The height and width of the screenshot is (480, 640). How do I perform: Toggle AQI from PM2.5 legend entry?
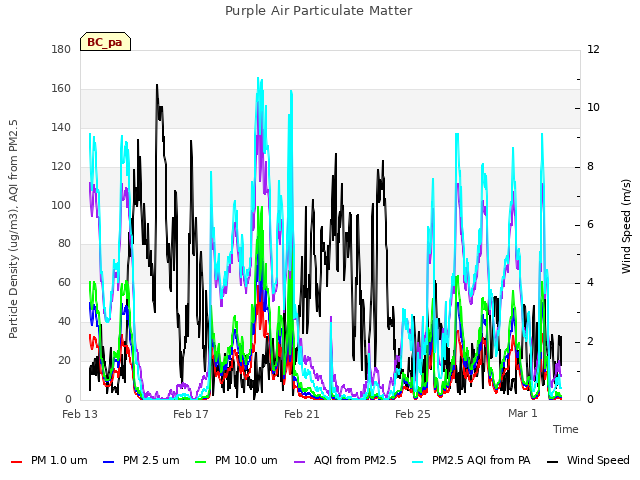[345, 460]
